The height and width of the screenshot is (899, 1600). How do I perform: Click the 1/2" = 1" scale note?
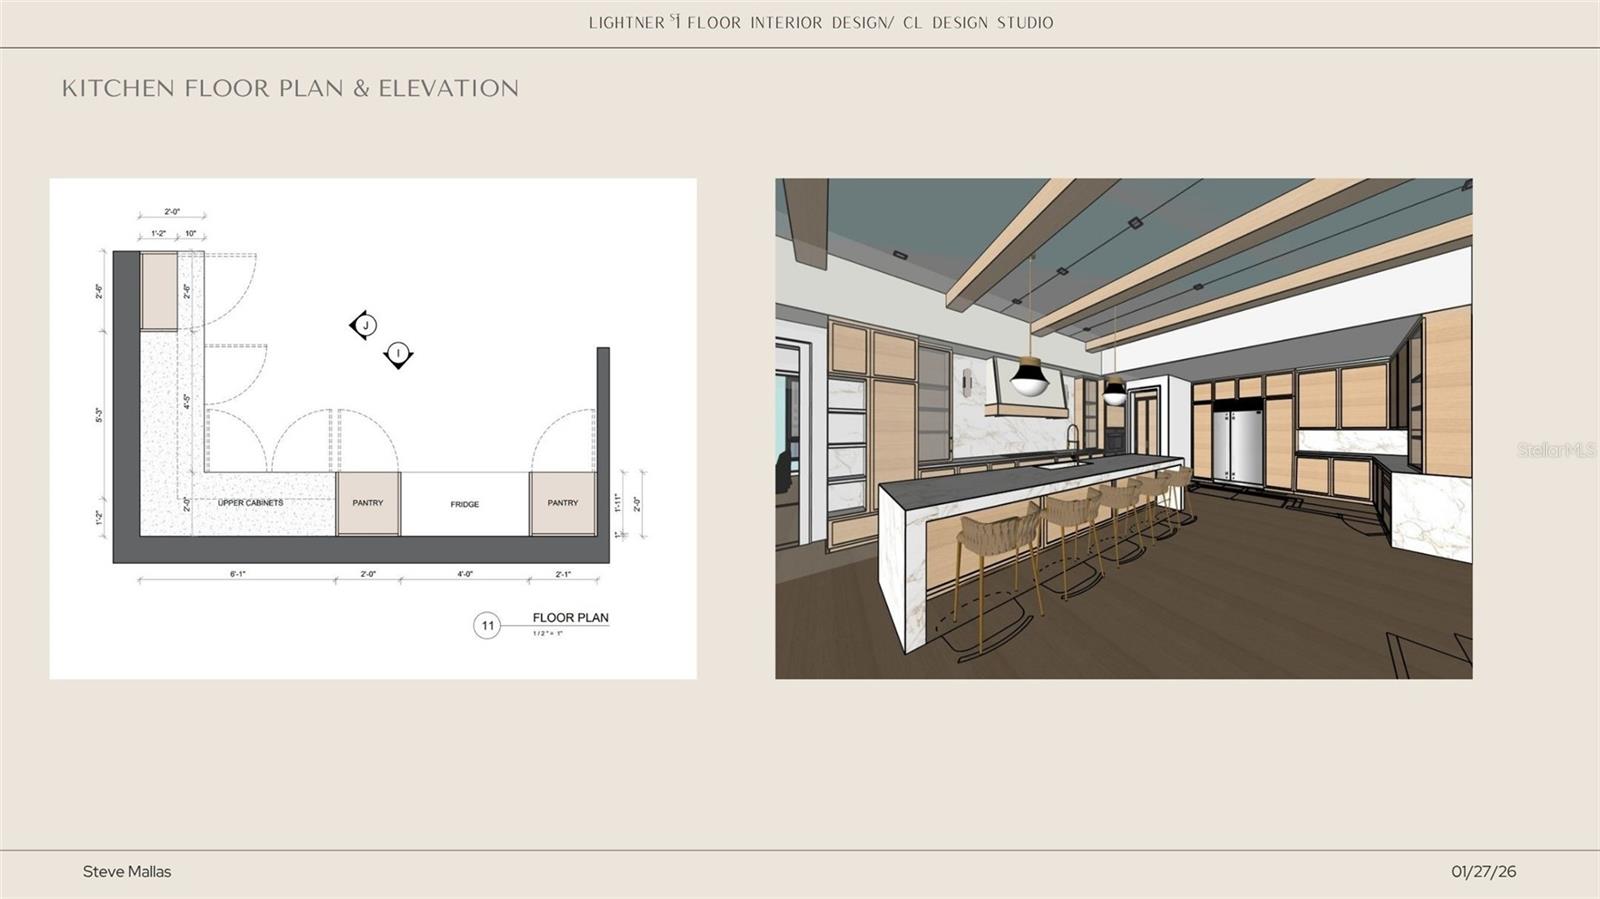[x=547, y=634]
